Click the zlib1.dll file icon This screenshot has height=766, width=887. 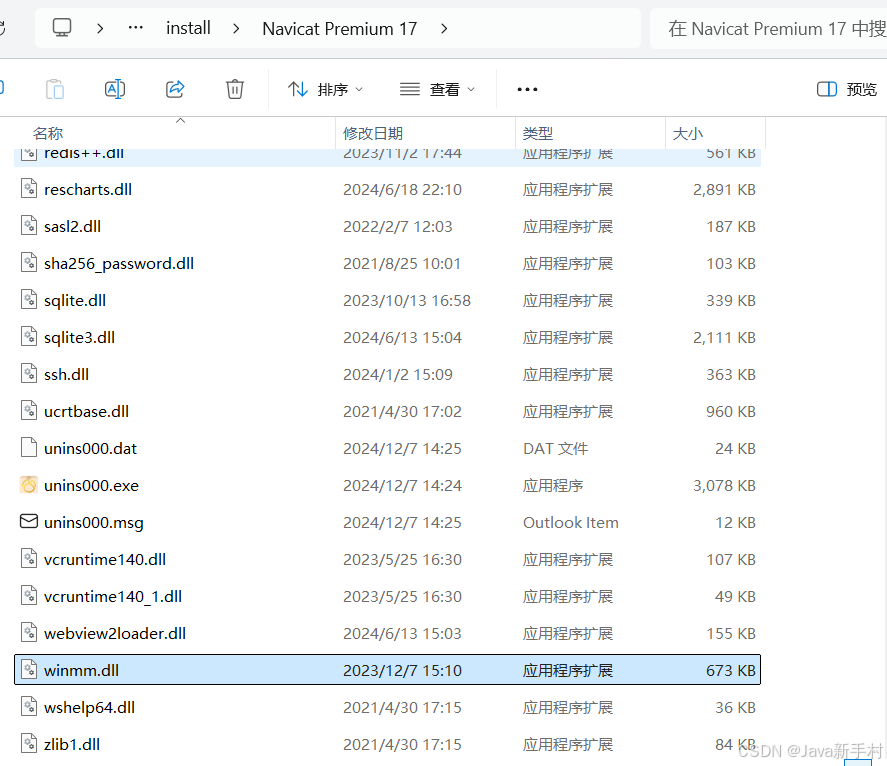click(29, 743)
